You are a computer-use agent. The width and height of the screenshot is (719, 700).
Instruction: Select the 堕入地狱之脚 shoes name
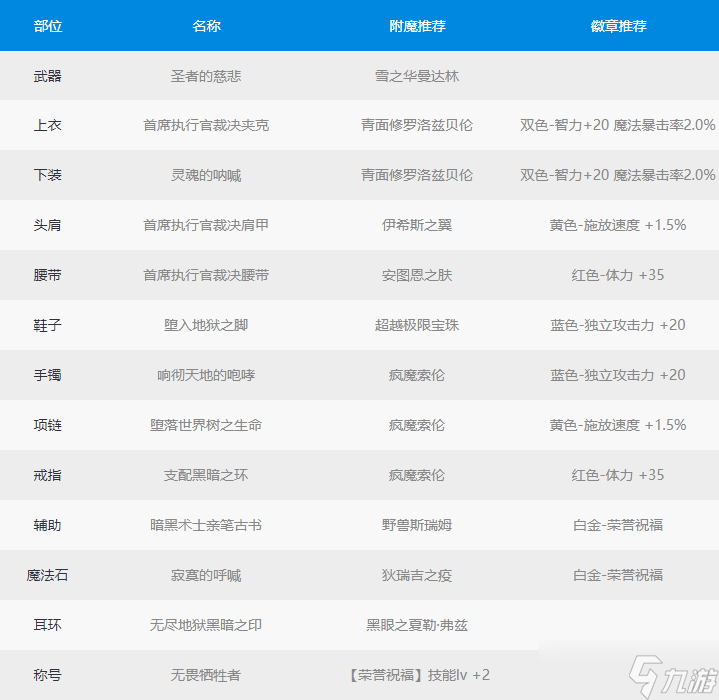pos(206,325)
